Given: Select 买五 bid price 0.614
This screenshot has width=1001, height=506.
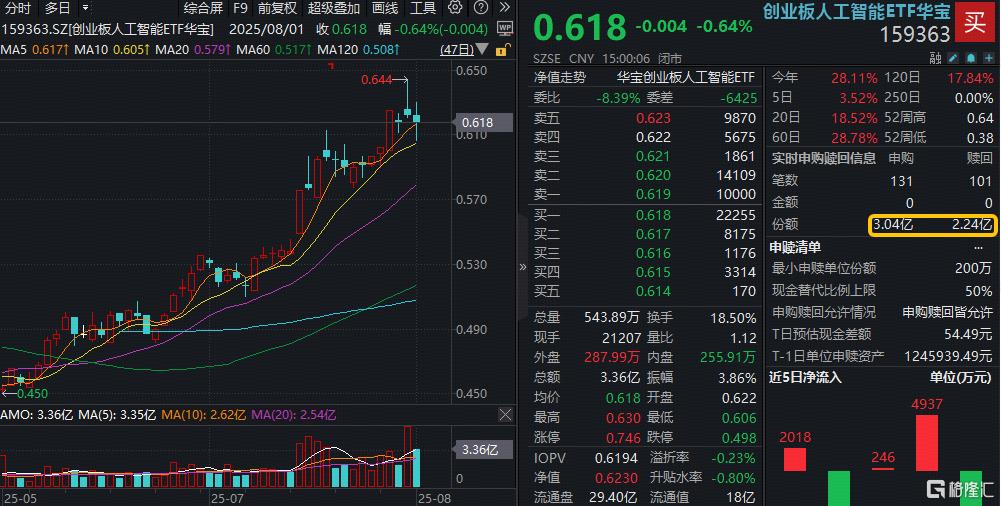Looking at the screenshot, I should click(x=653, y=291).
